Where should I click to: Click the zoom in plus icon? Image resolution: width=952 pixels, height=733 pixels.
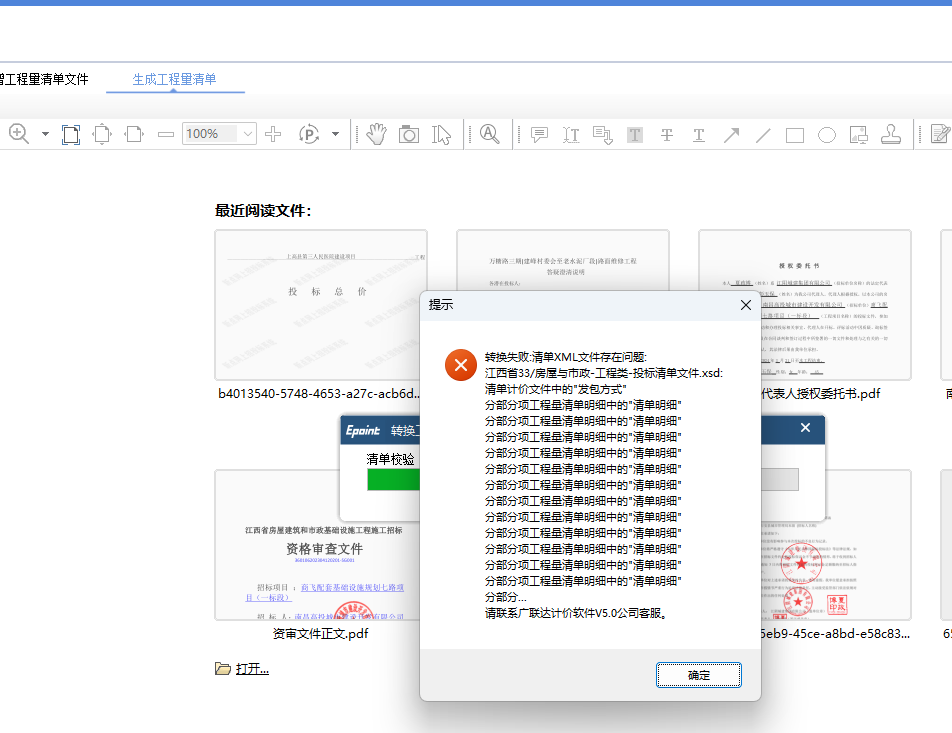click(x=273, y=134)
